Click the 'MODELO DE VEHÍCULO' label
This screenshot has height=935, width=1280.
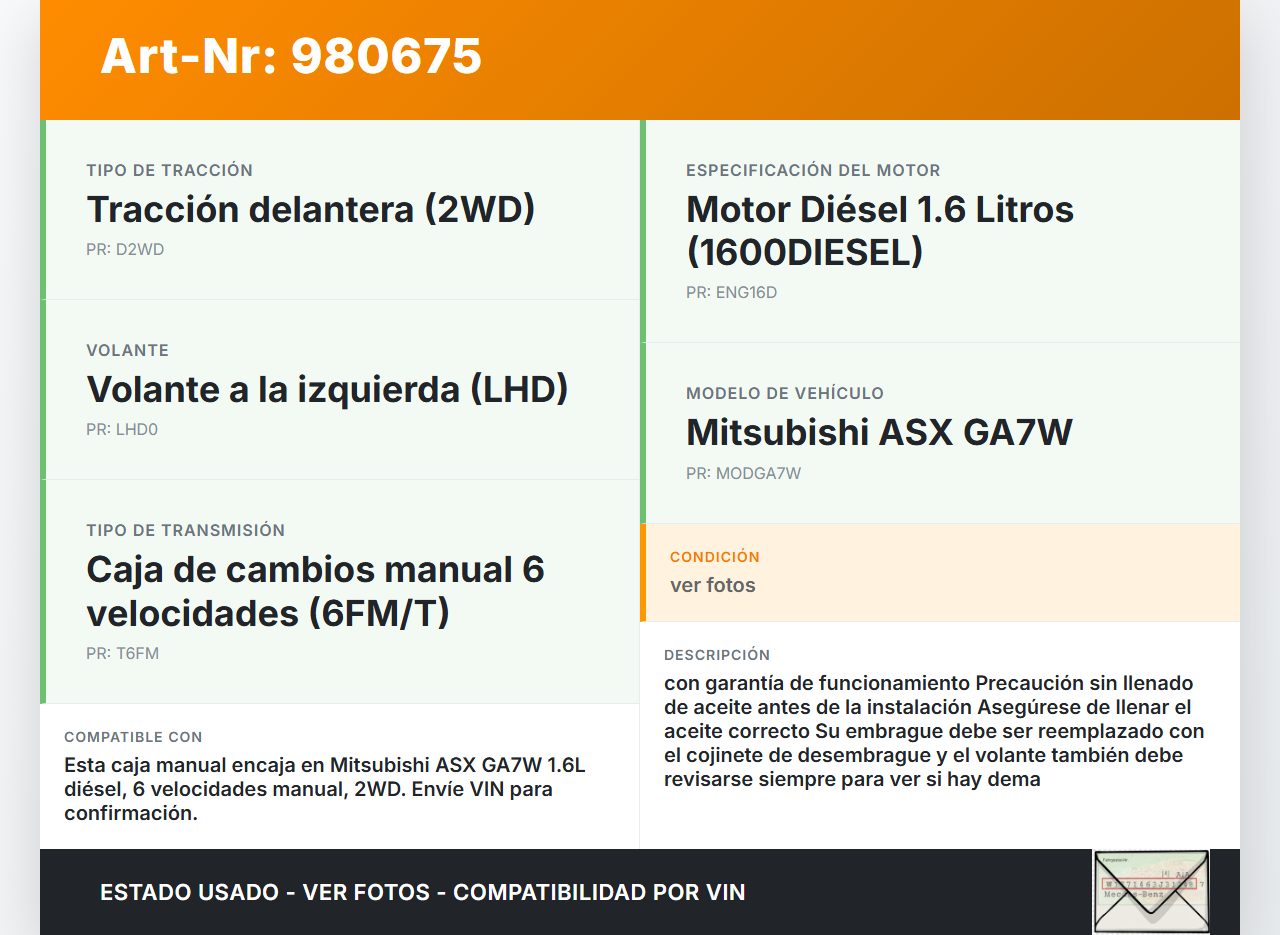[x=785, y=394]
